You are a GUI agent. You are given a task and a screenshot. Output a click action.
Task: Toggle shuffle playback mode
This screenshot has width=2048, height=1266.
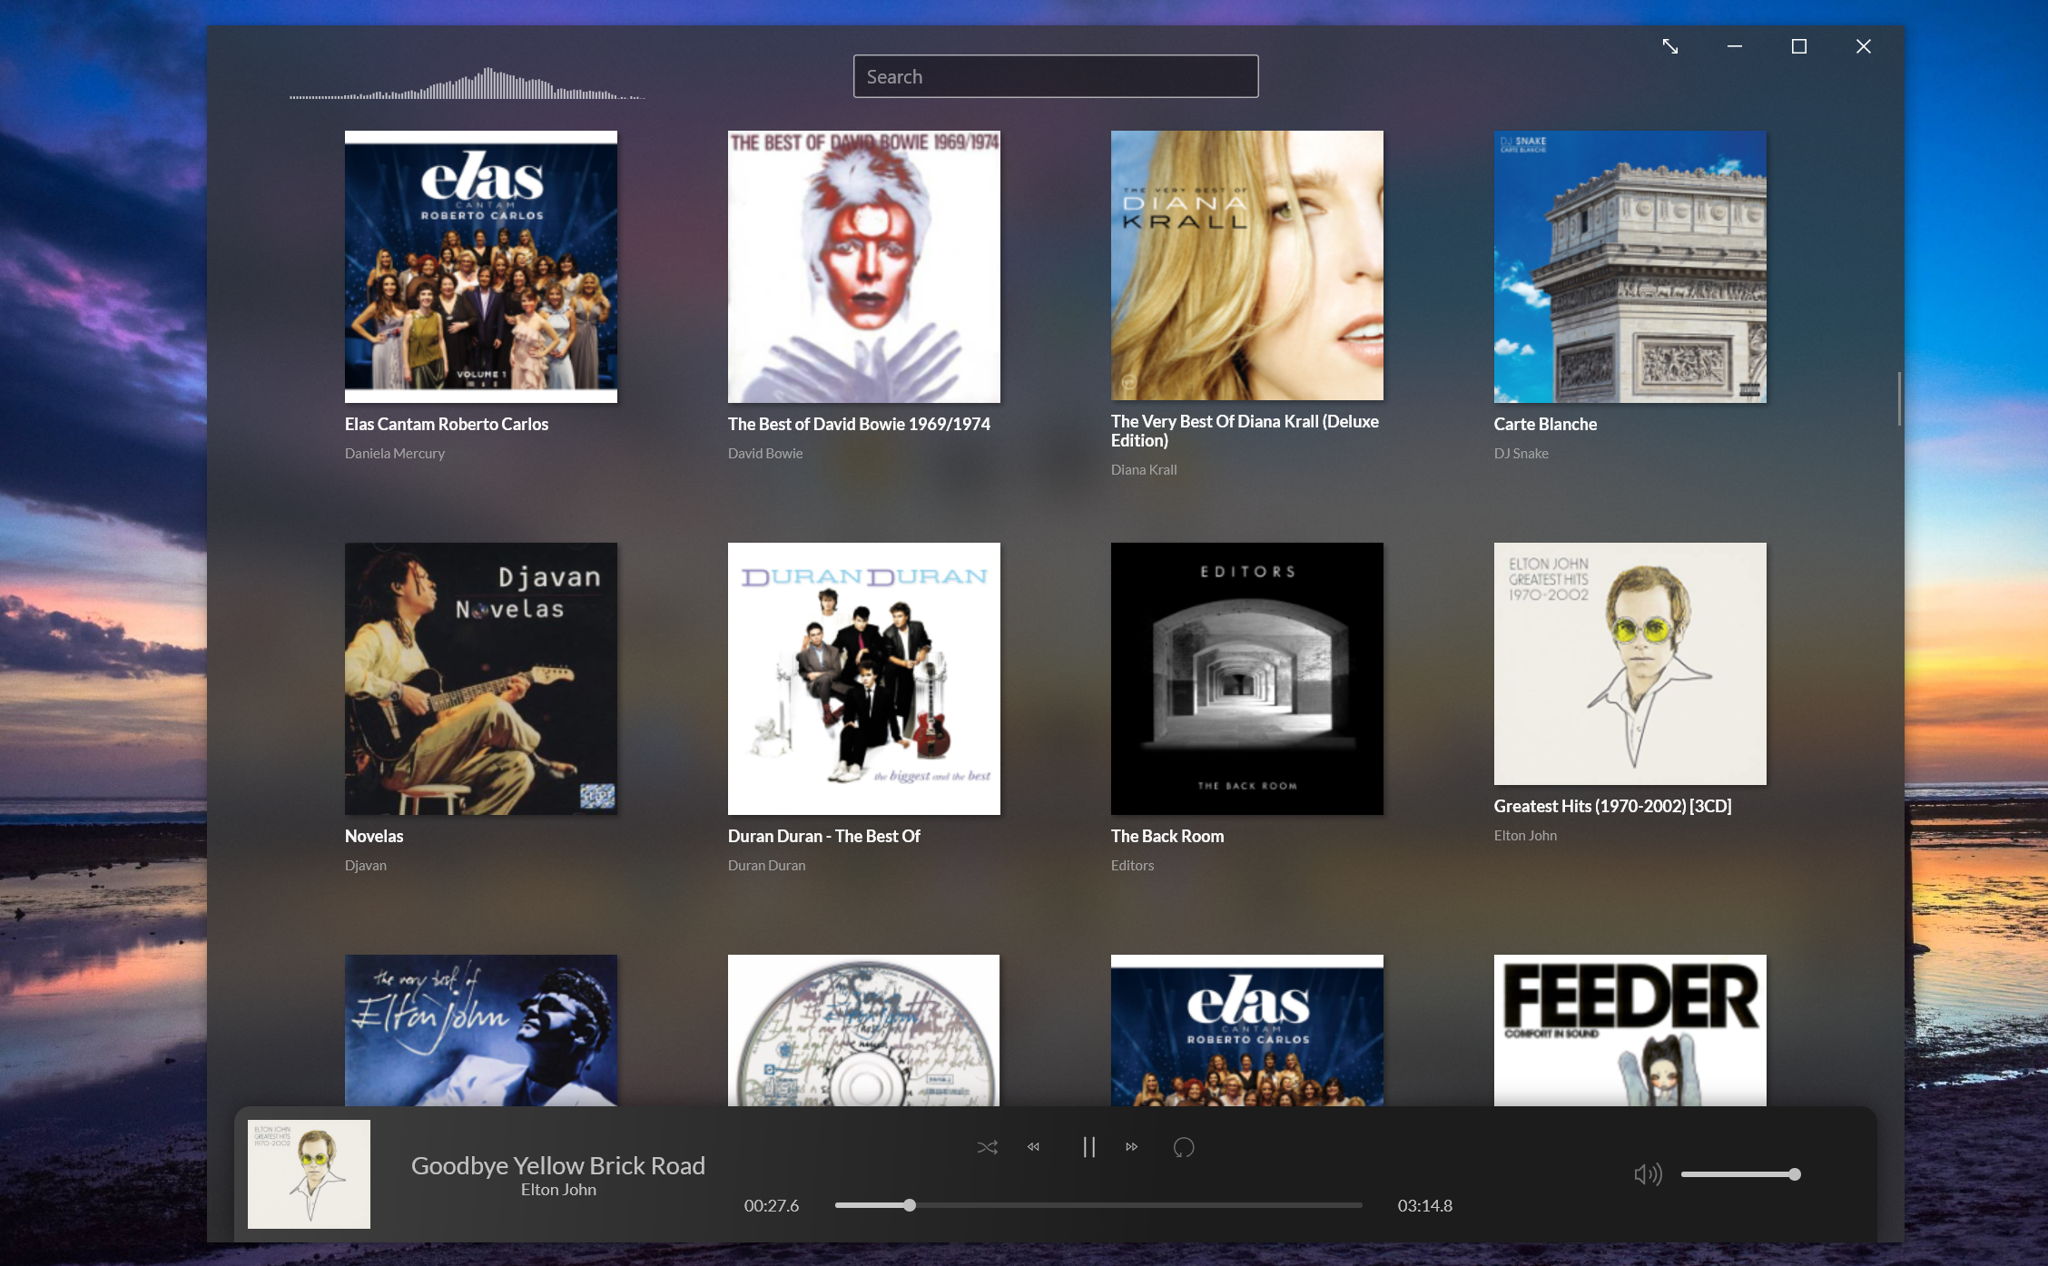(987, 1147)
